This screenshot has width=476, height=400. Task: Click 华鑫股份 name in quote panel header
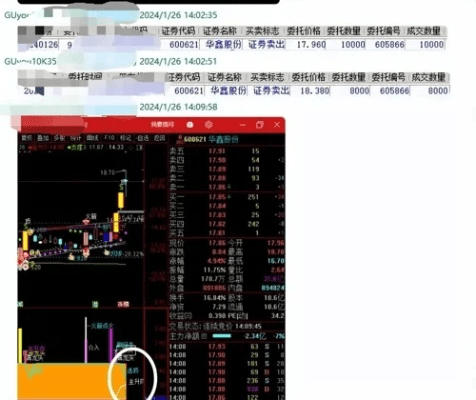pos(223,139)
